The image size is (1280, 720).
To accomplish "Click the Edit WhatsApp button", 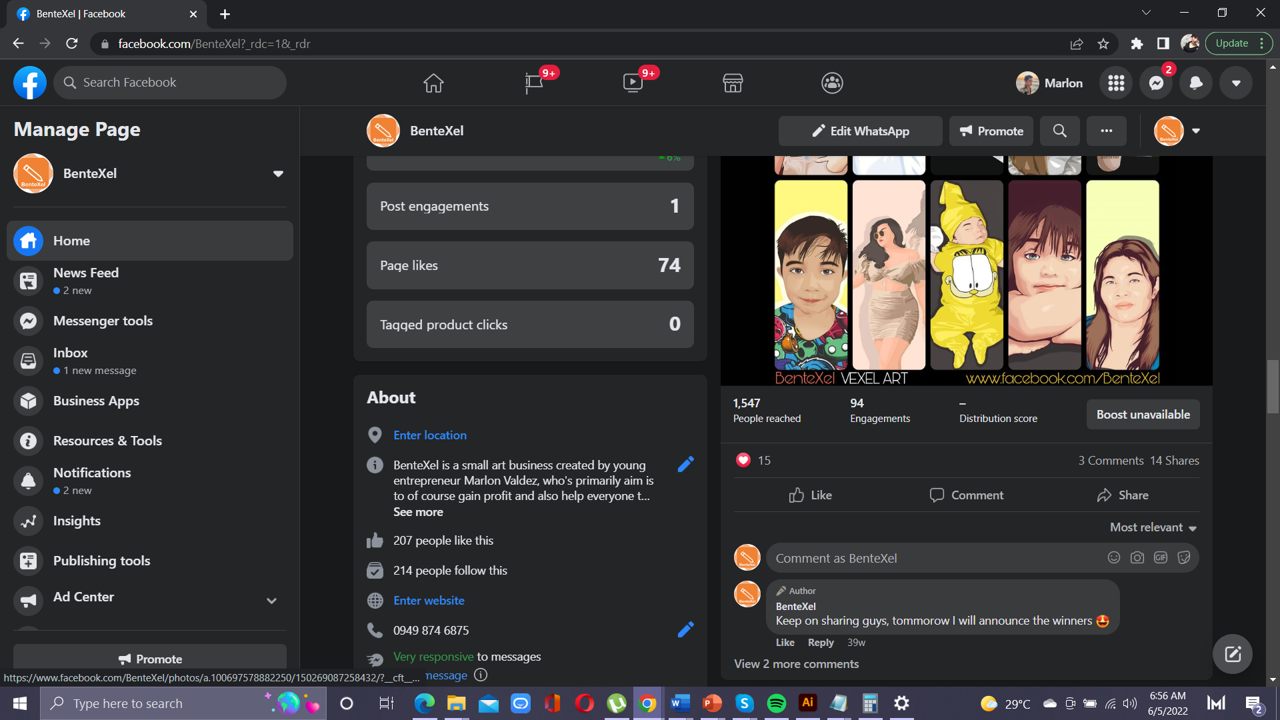I will (860, 131).
